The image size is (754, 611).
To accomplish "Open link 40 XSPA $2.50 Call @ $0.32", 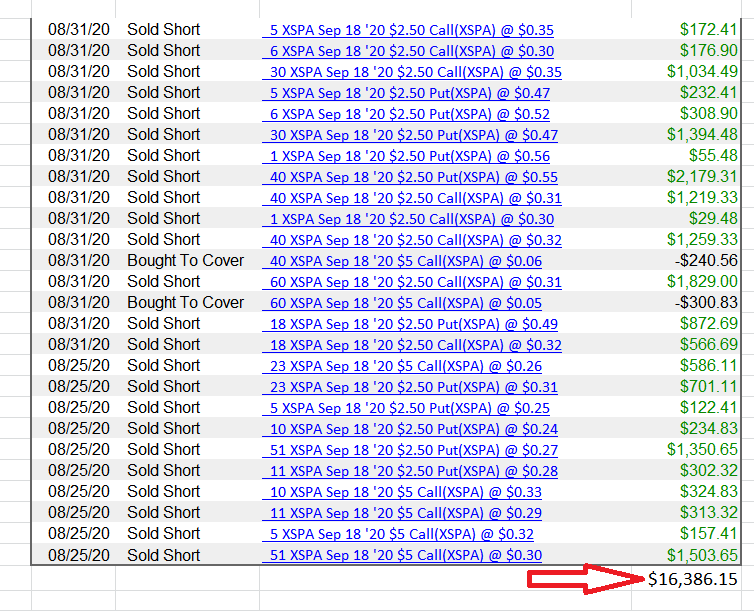I will pyautogui.click(x=412, y=240).
